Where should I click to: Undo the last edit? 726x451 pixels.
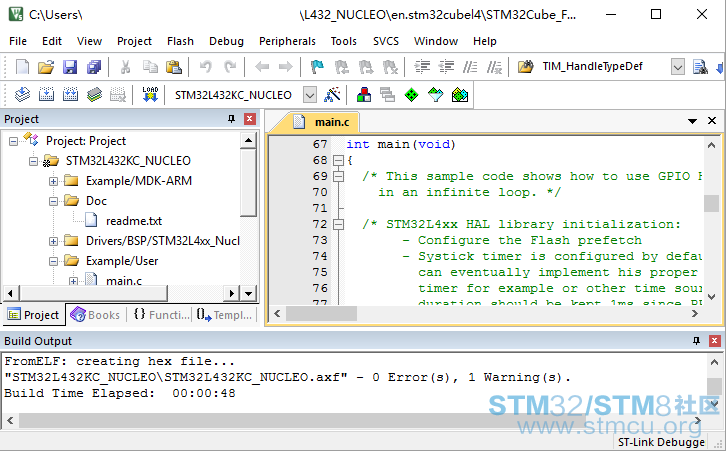206,67
